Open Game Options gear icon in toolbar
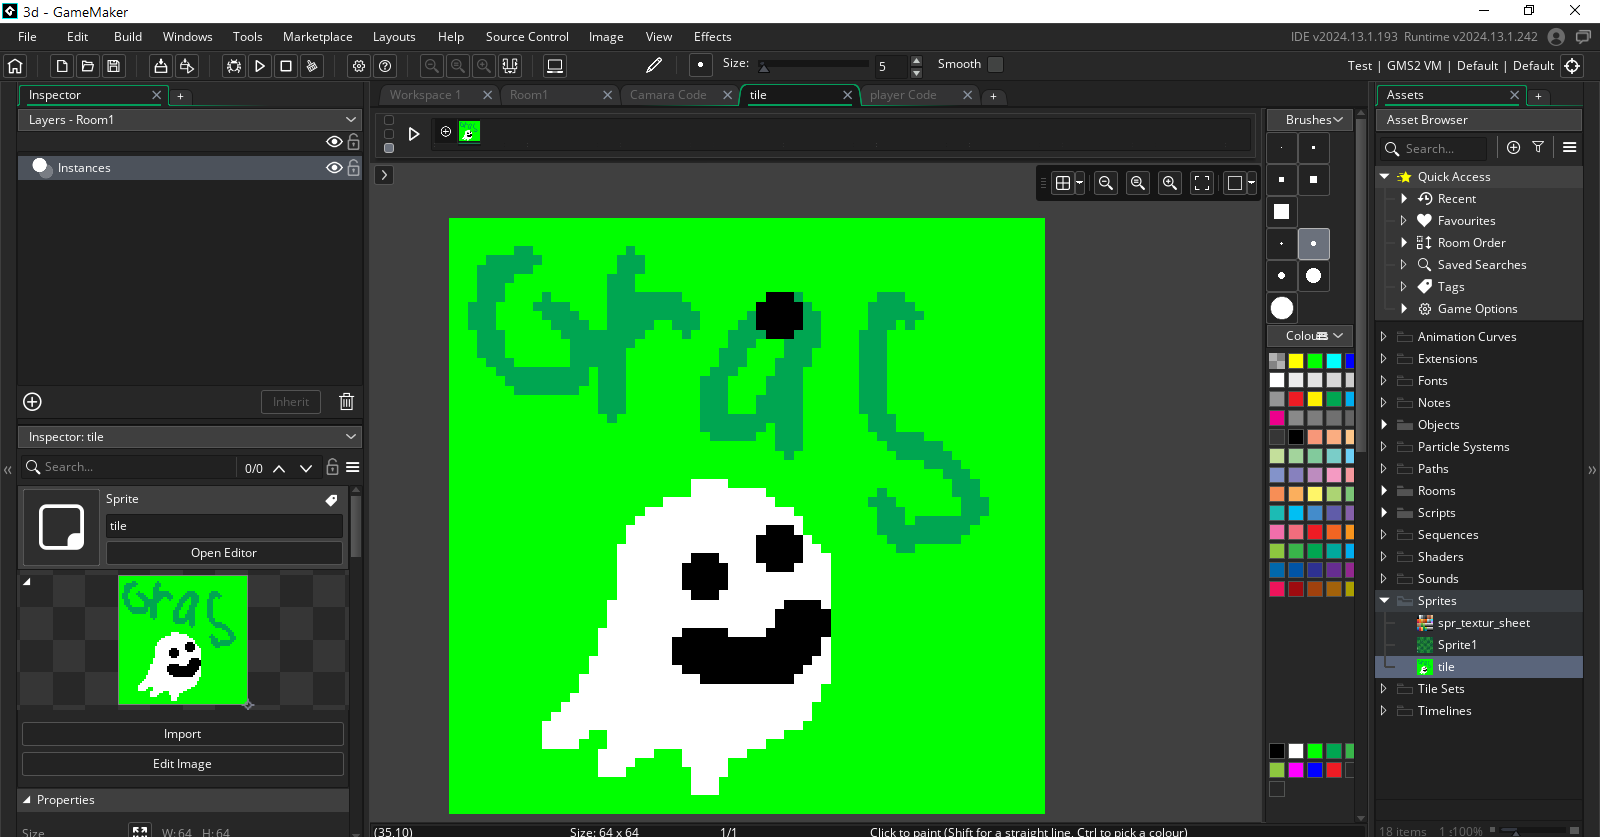This screenshot has height=837, width=1600. [x=359, y=66]
